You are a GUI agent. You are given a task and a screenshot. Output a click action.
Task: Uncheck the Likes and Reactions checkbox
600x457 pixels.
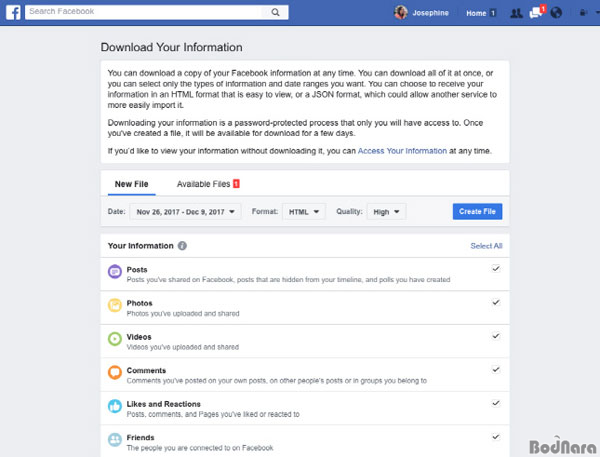pyautogui.click(x=496, y=403)
